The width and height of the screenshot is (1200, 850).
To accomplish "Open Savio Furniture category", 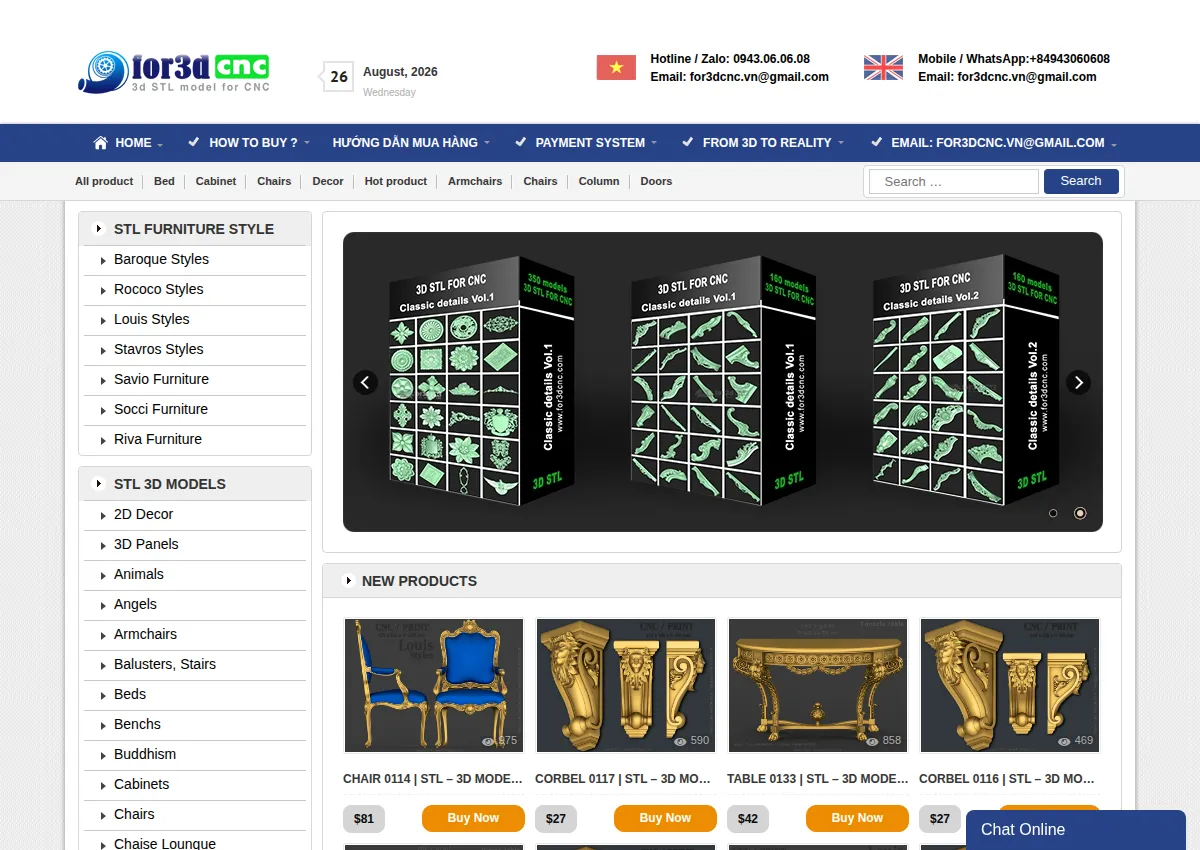I will [x=161, y=379].
